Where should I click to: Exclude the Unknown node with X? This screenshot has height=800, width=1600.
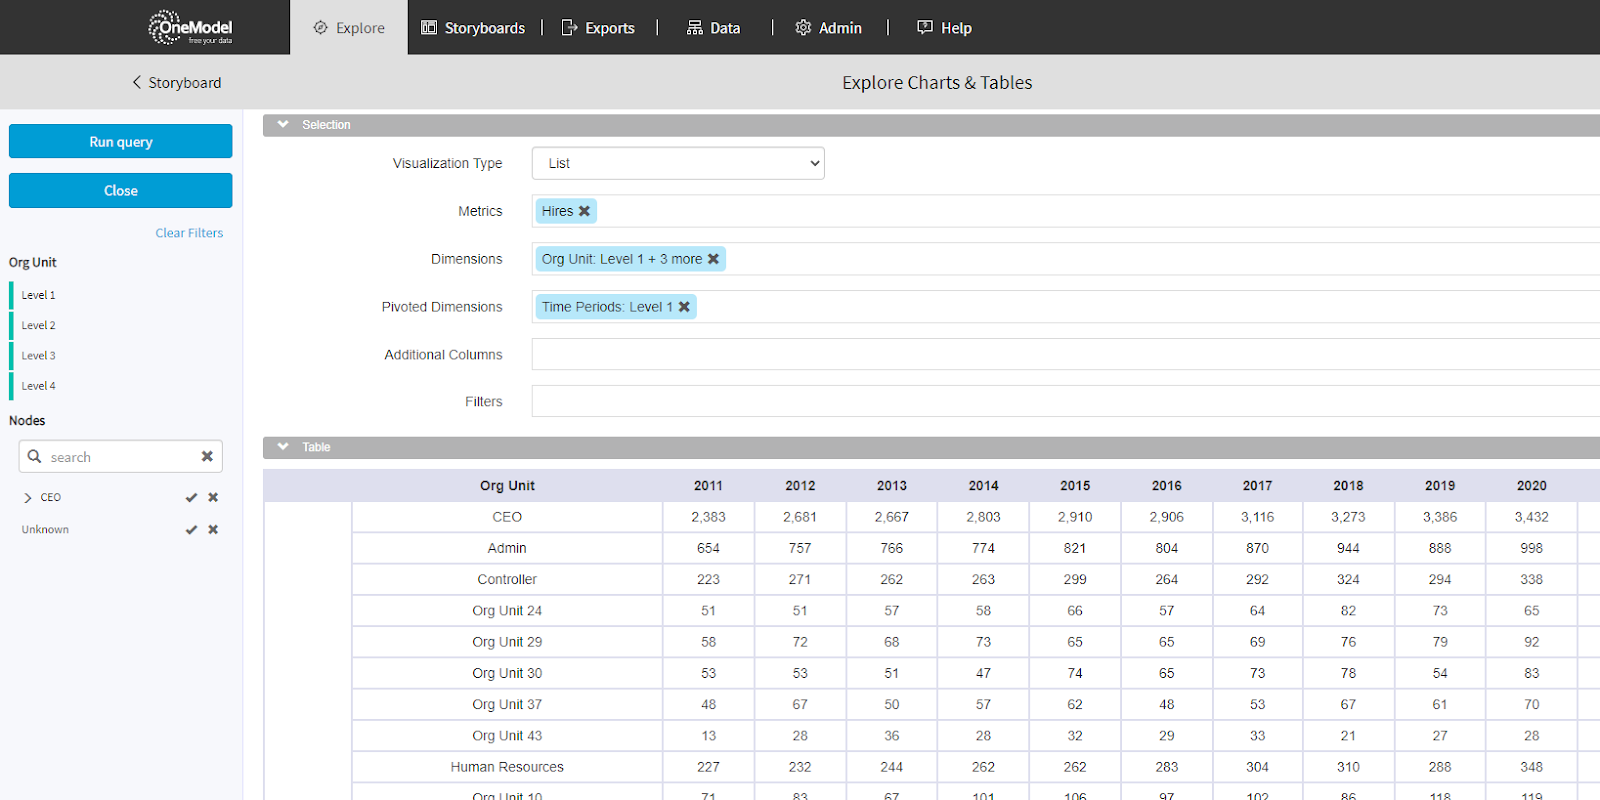tap(213, 529)
